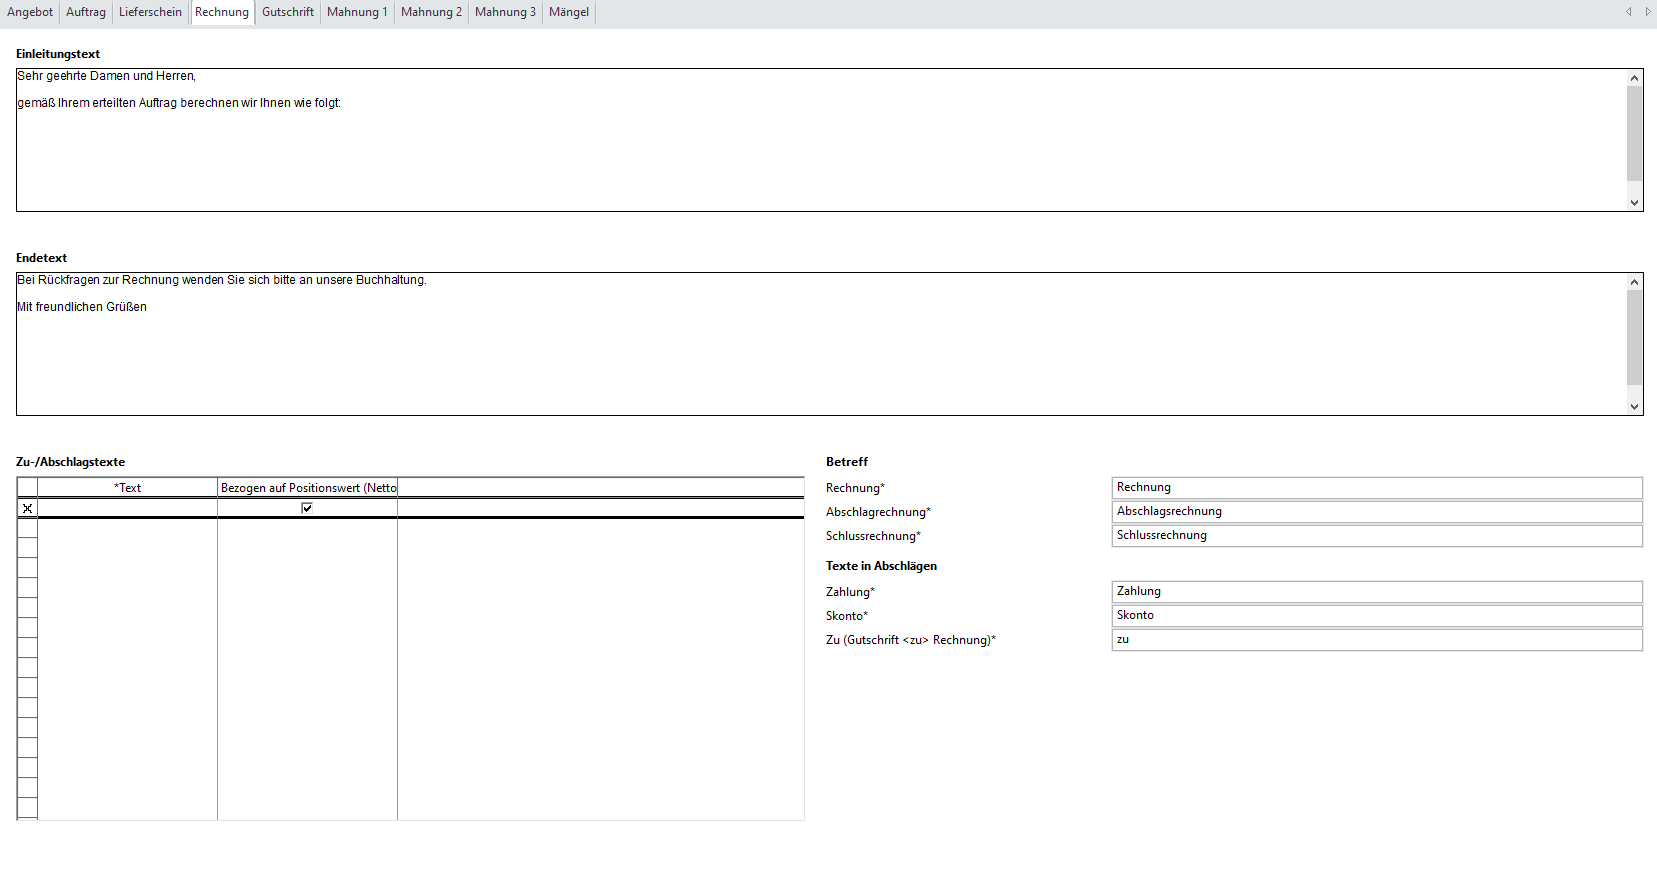Select the new-row marker in Zu-/Abschlagstexte grid
Image resolution: width=1657 pixels, height=895 pixels.
click(x=27, y=508)
